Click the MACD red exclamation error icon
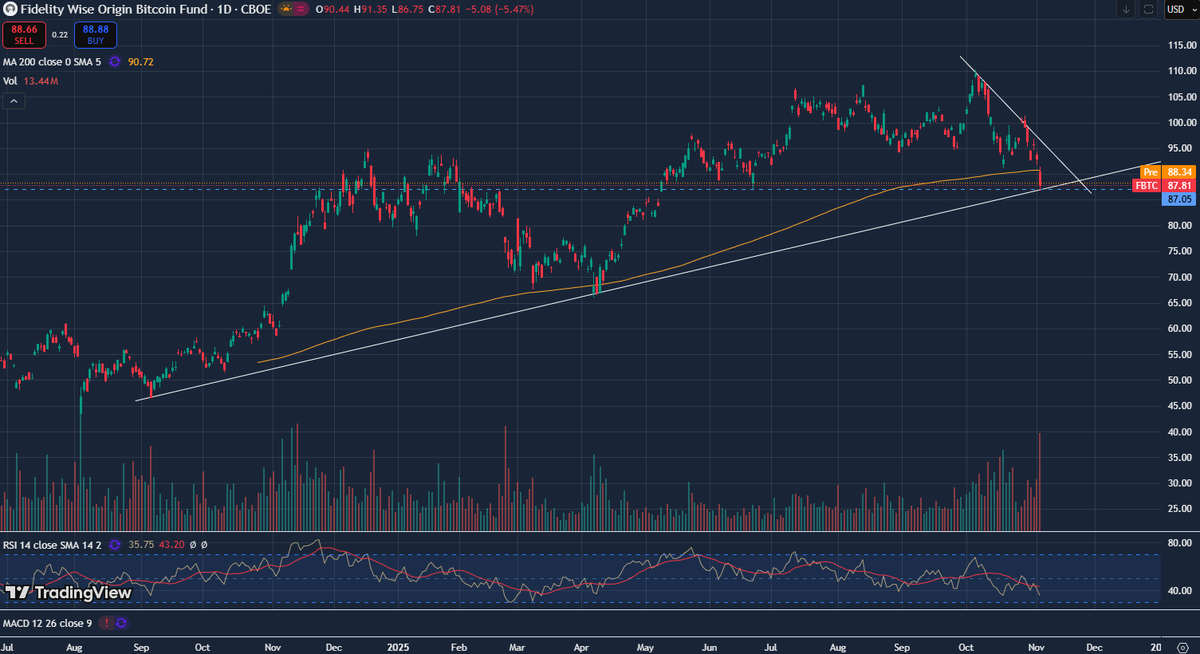1200x654 pixels. tap(105, 622)
